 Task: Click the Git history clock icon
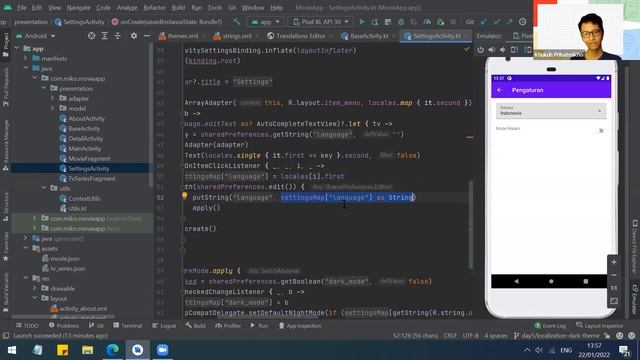tap(522, 22)
